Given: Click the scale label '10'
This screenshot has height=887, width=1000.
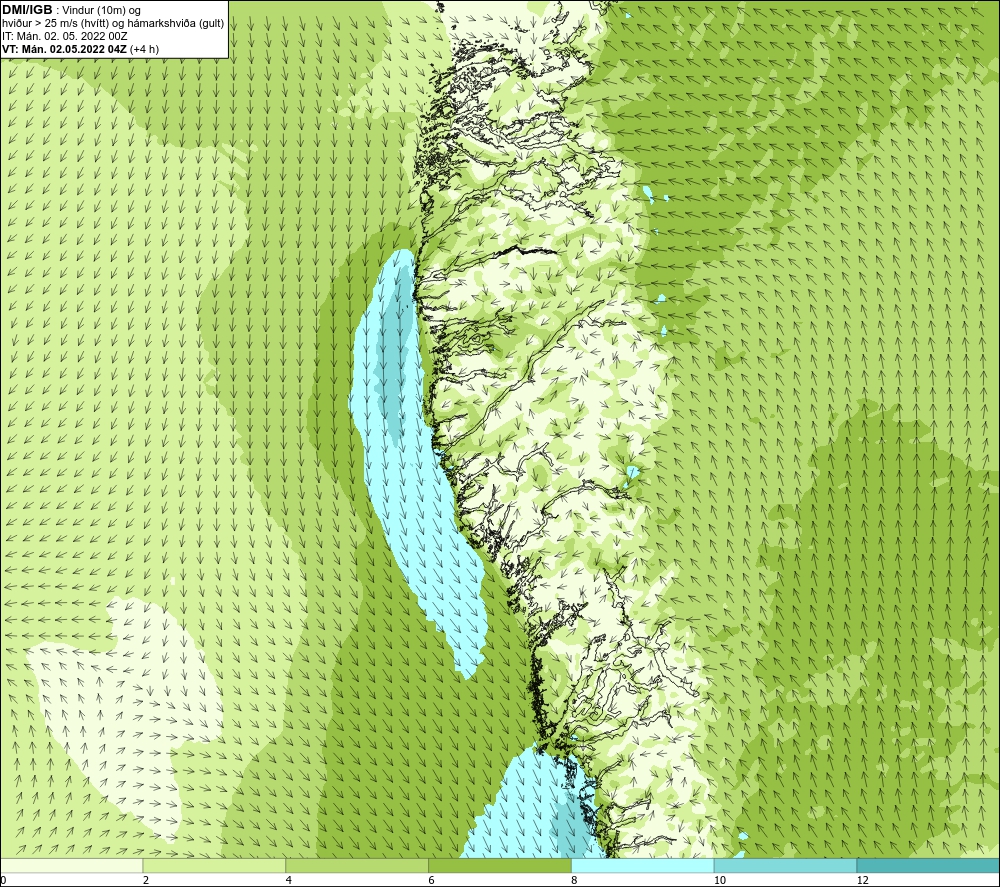Looking at the screenshot, I should pyautogui.click(x=719, y=880).
